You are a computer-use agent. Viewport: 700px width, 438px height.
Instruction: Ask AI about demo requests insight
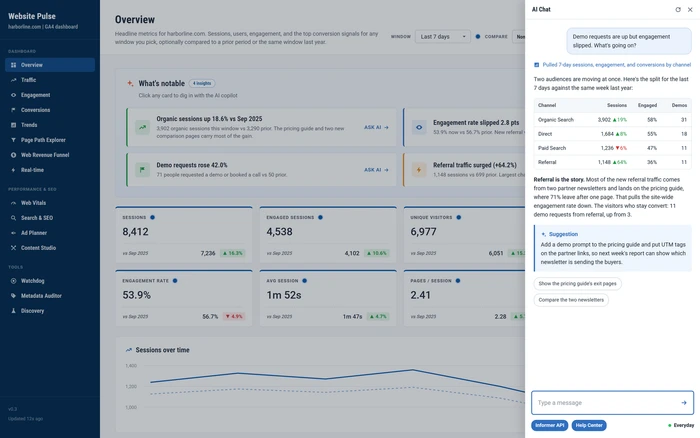click(376, 170)
